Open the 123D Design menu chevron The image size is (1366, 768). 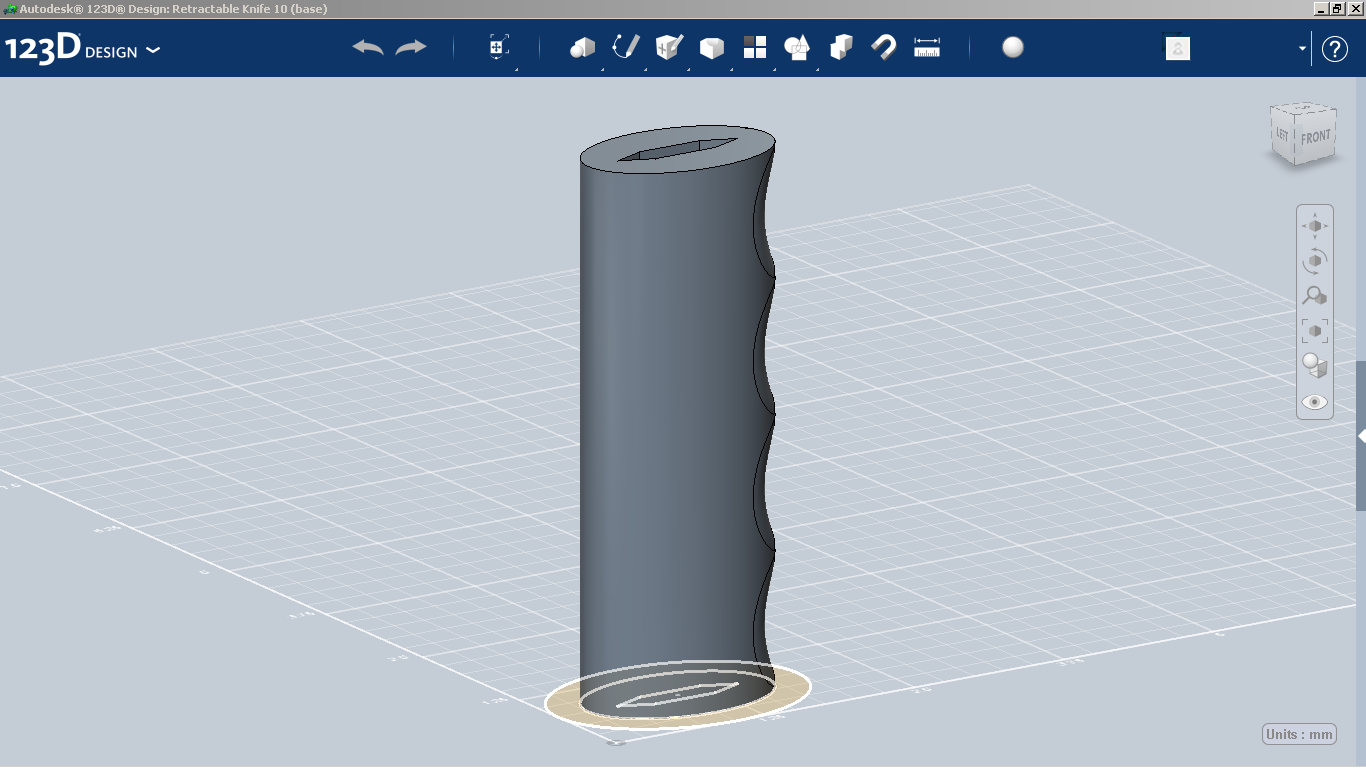153,48
